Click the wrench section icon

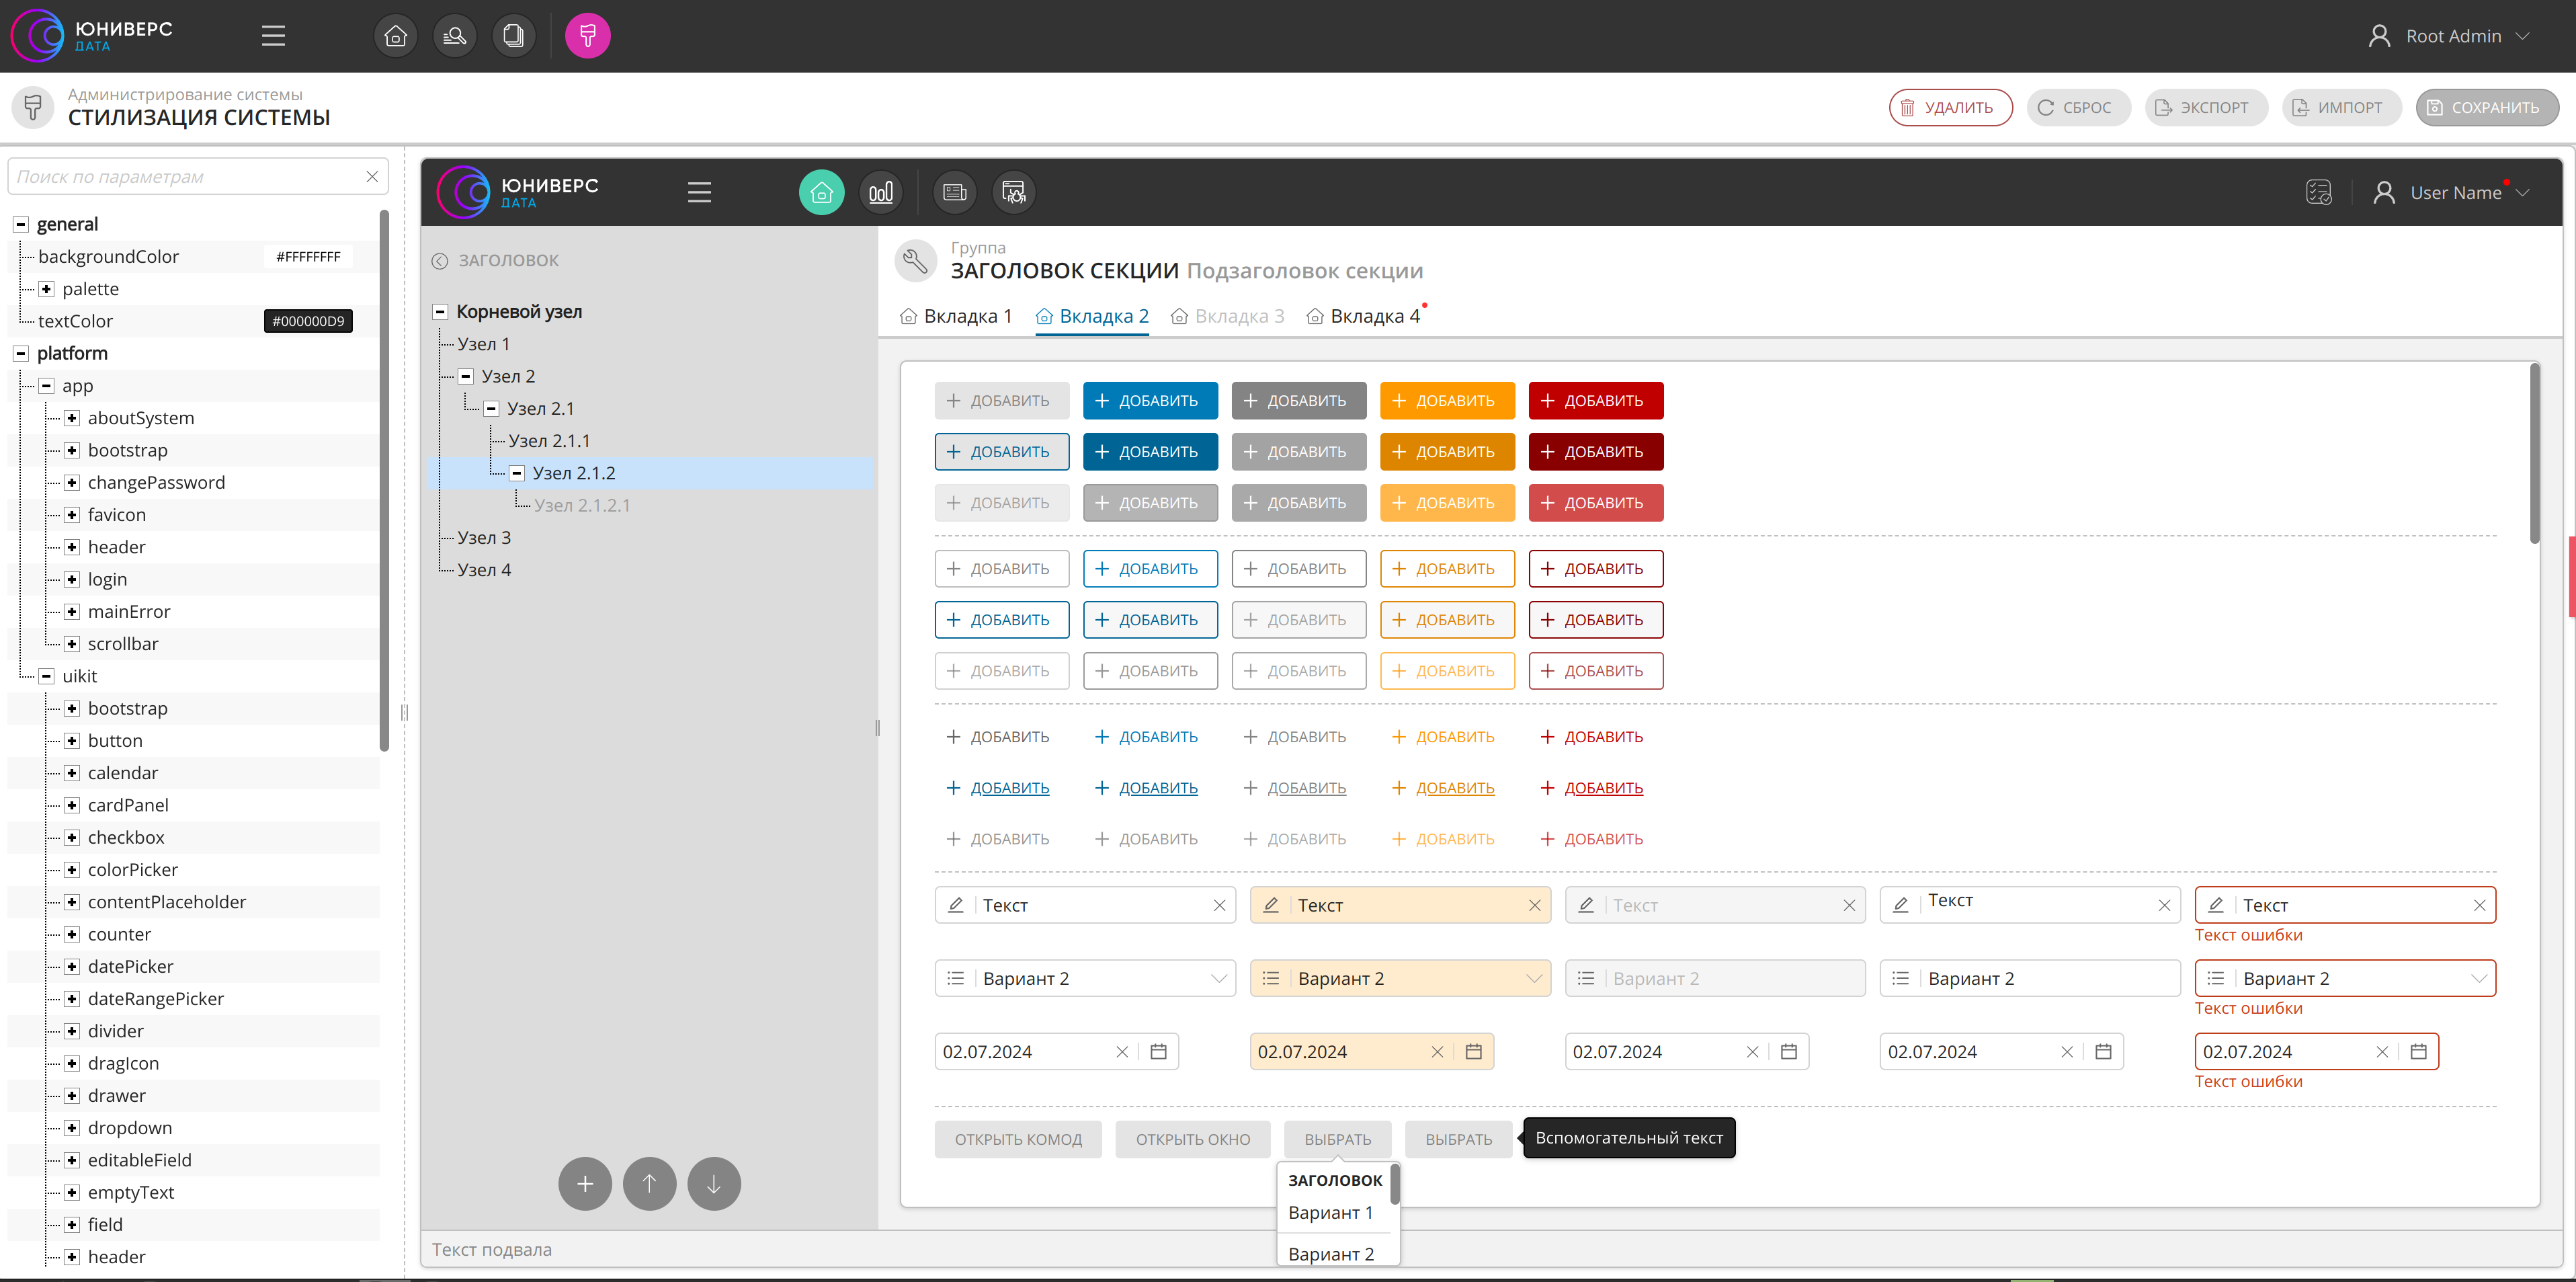coord(915,261)
